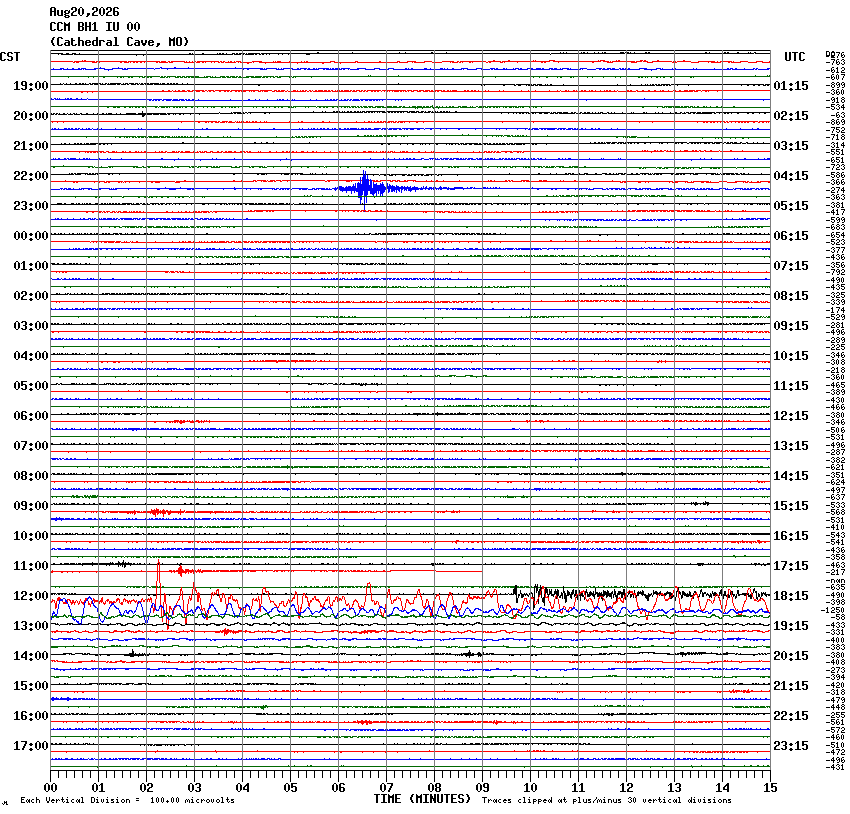Click the 00 minute mark on the time axis

click(x=50, y=788)
